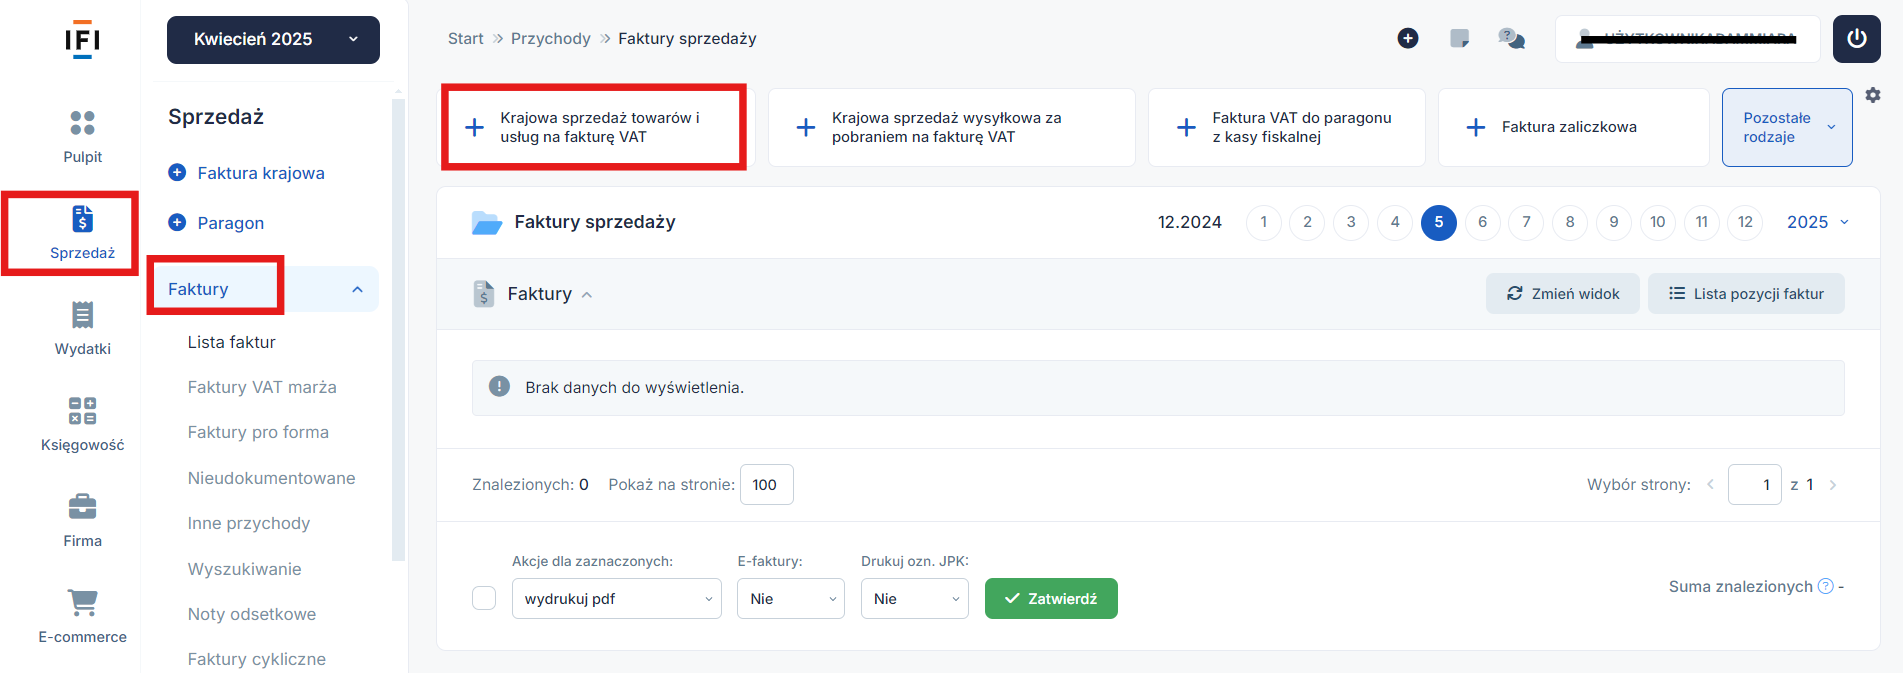Select month 4 in the month picker
Screen dimensions: 1903x673
[1395, 222]
